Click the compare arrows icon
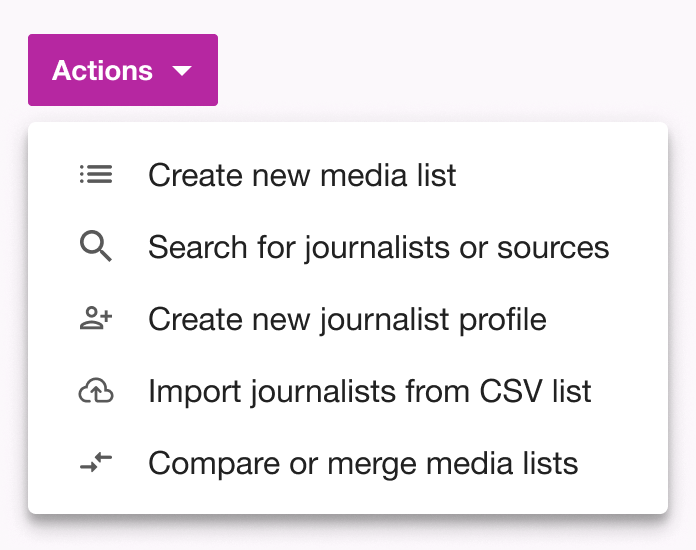 point(96,462)
